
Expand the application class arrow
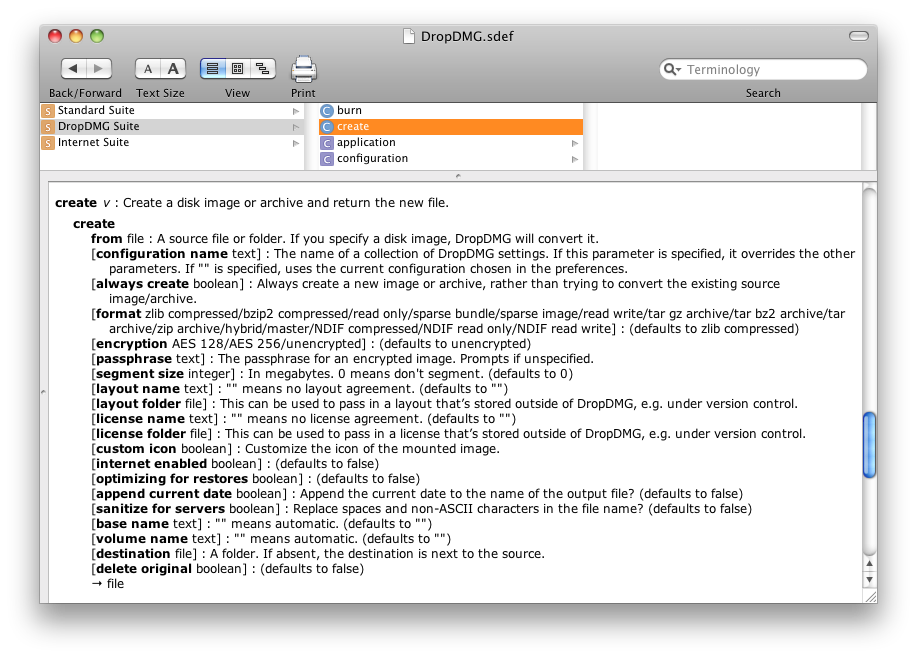point(575,143)
